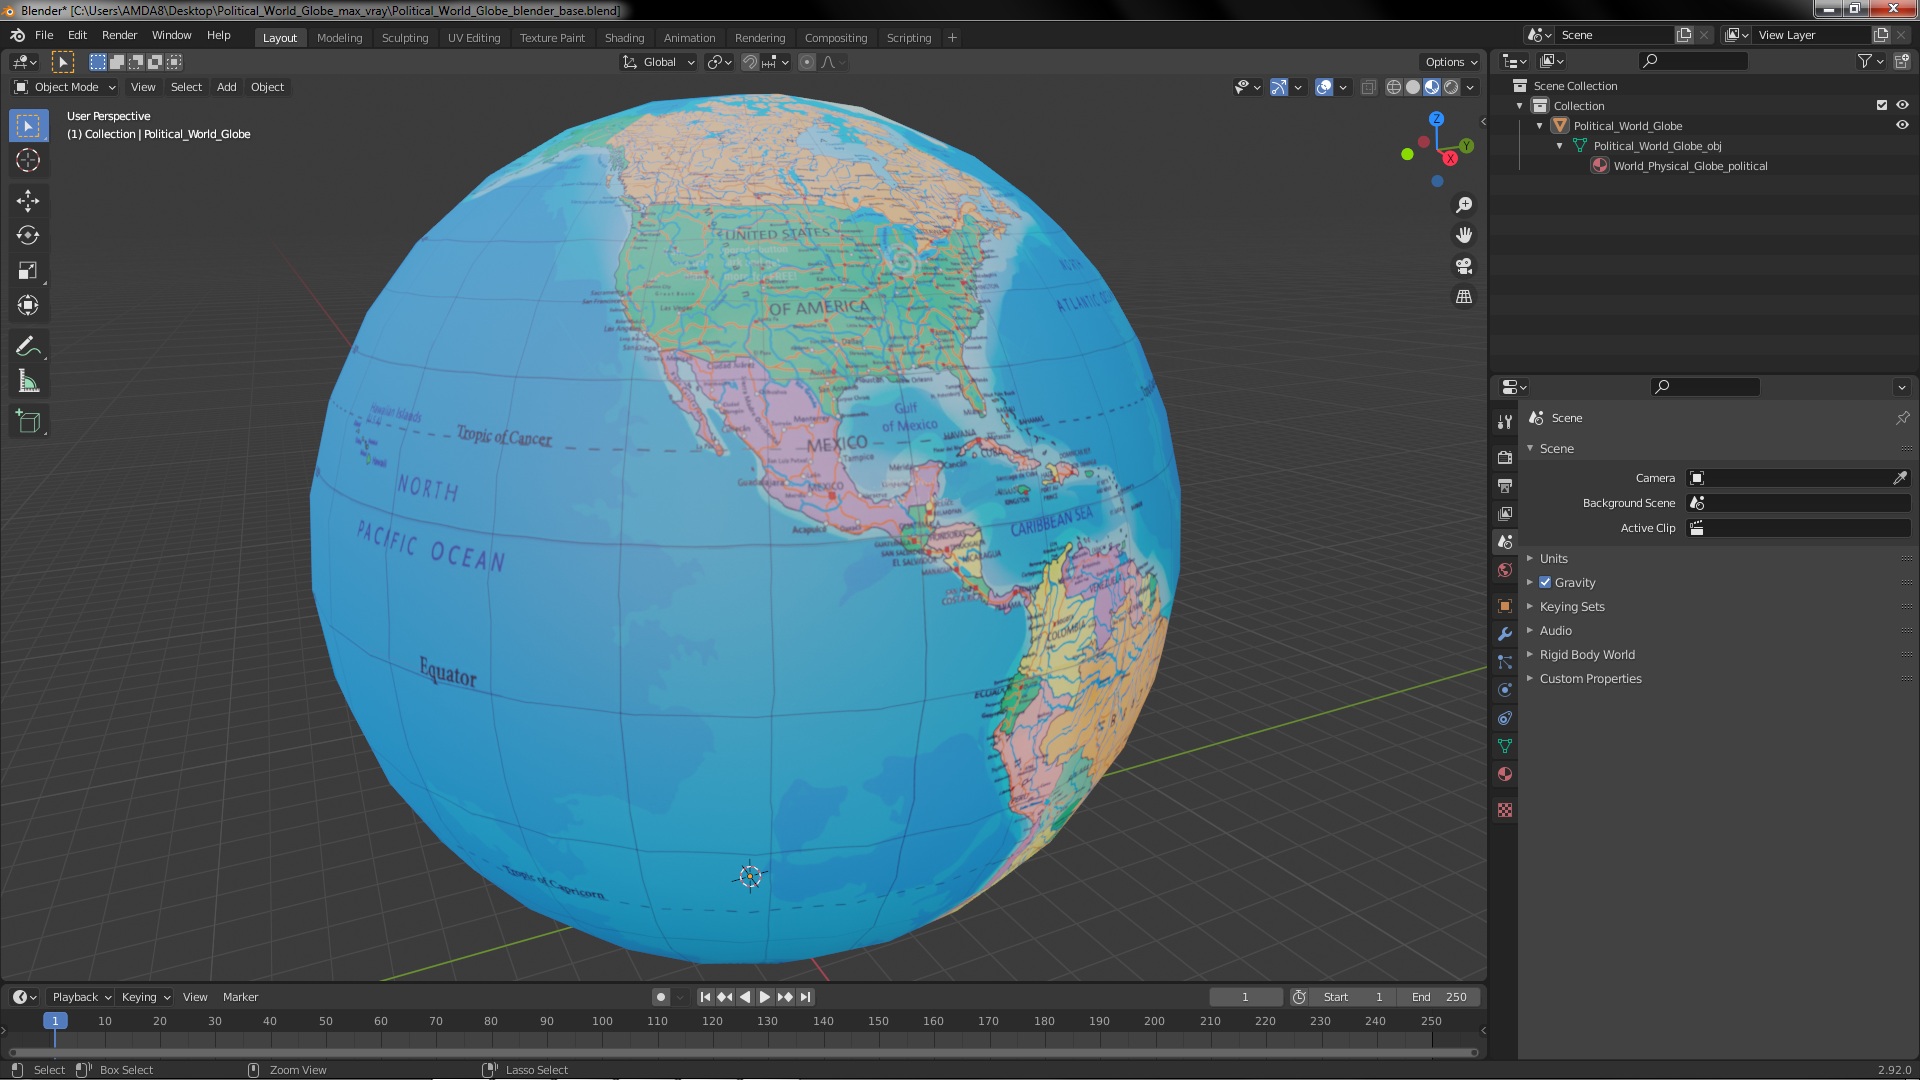Hide Political_World_Globe using its eye icon

pyautogui.click(x=1902, y=126)
